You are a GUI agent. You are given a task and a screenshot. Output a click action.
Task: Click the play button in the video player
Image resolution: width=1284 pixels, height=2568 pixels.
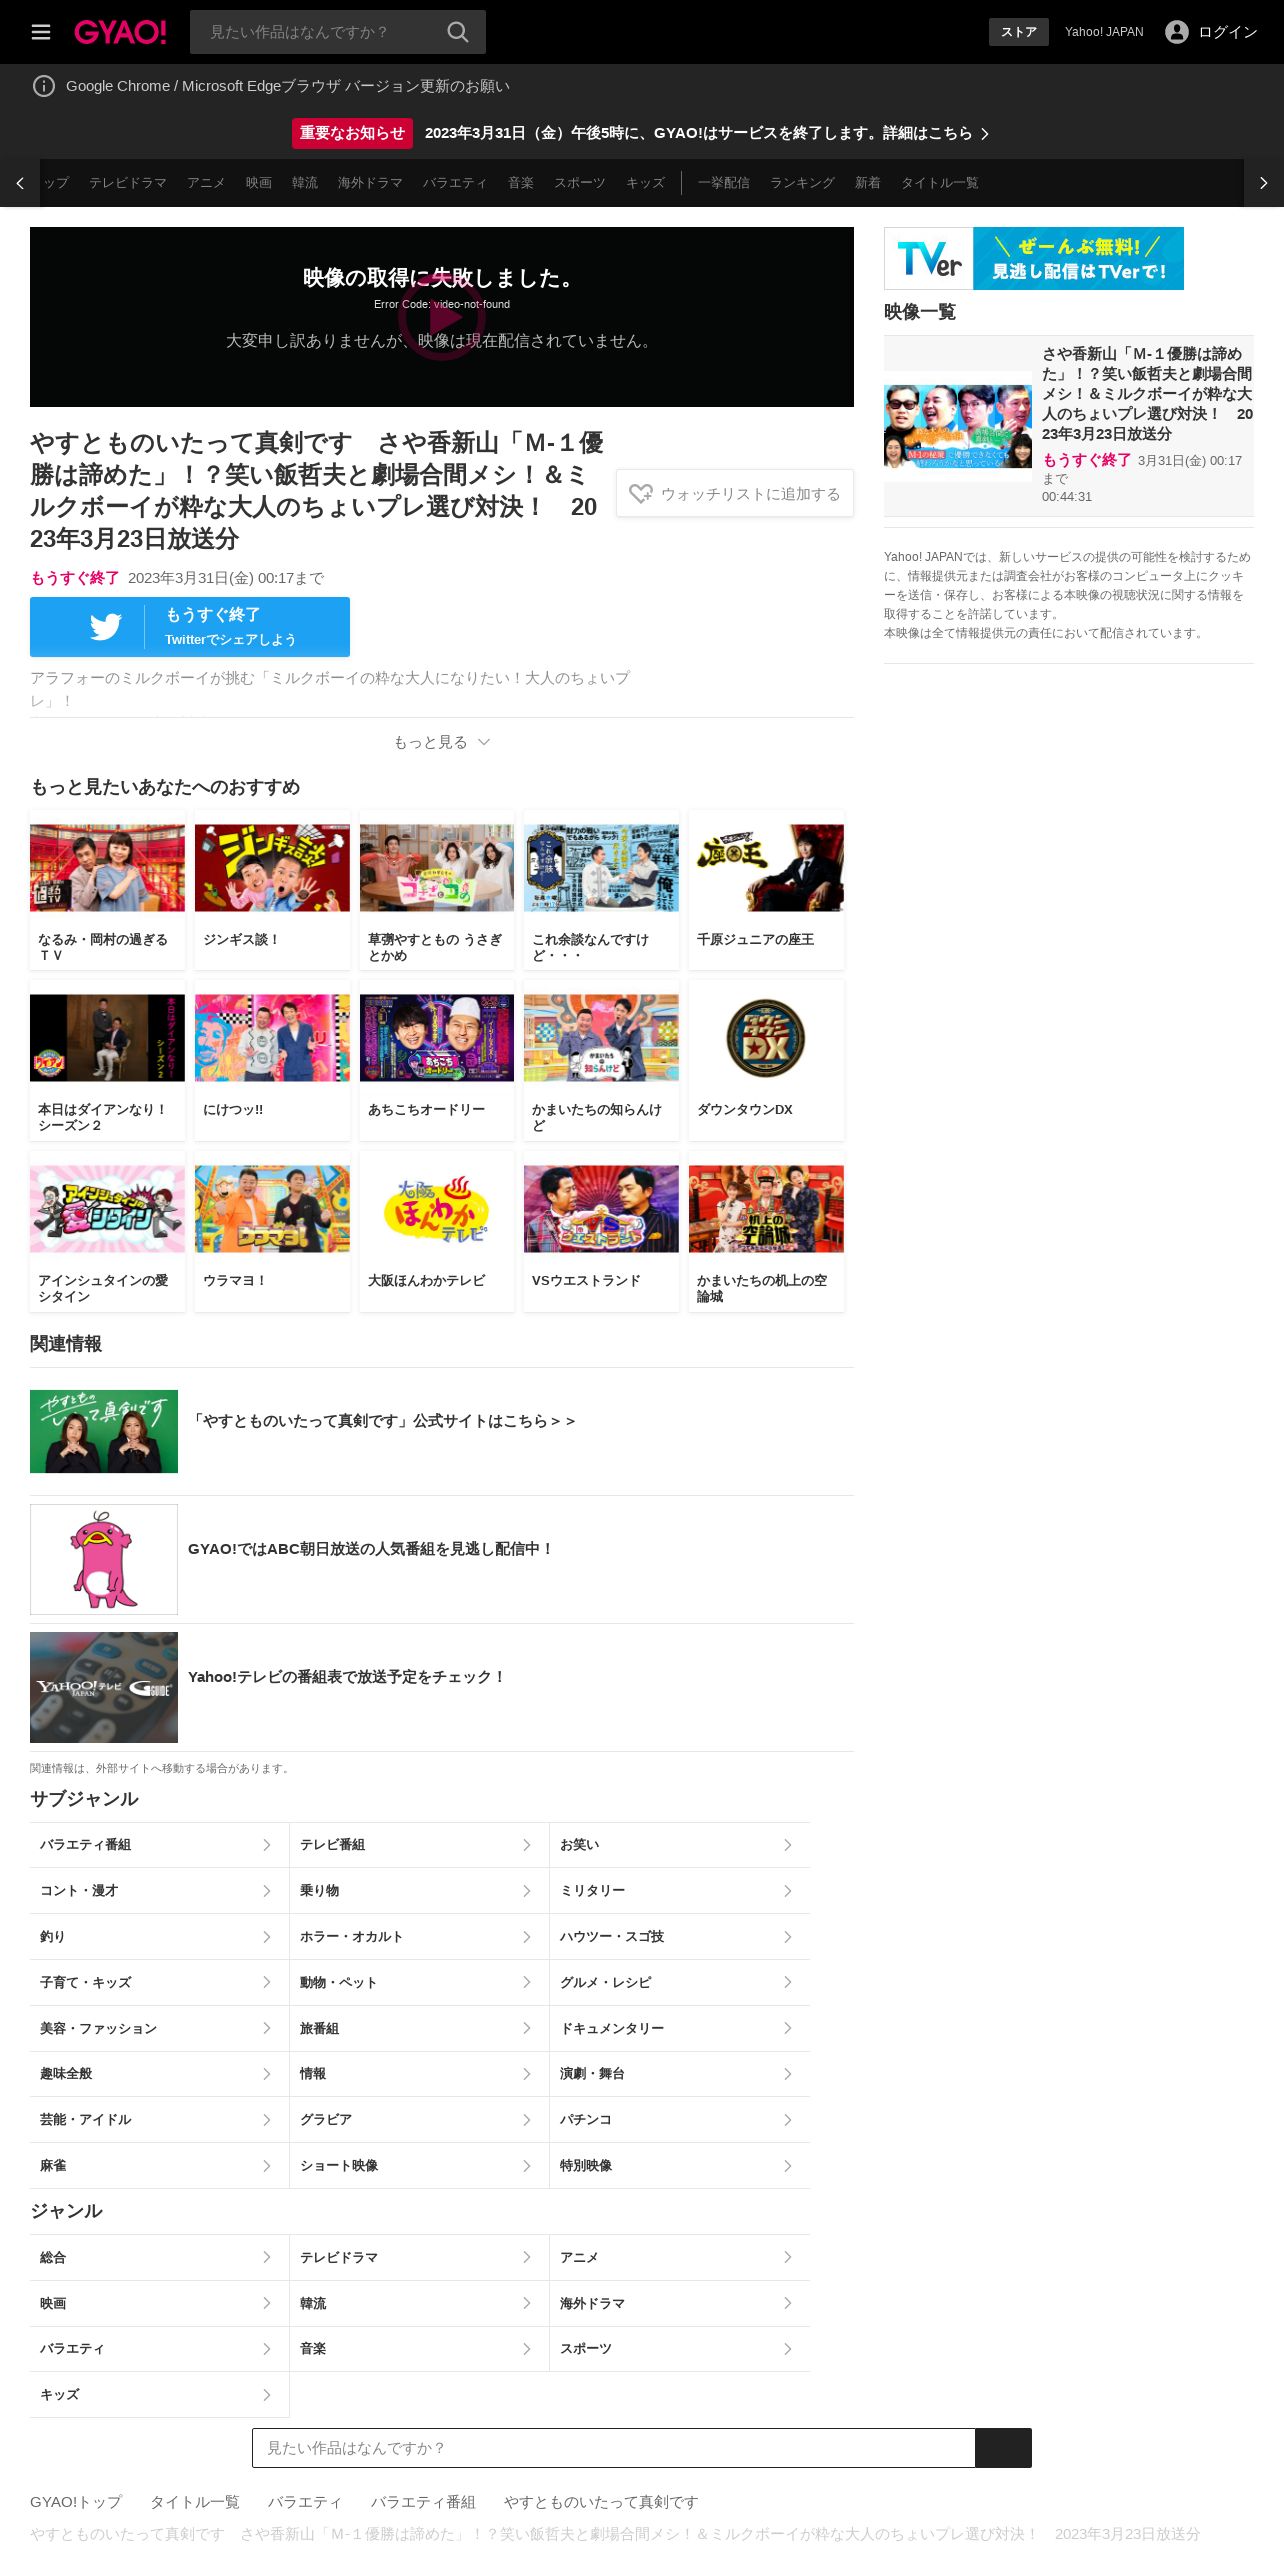(x=441, y=317)
